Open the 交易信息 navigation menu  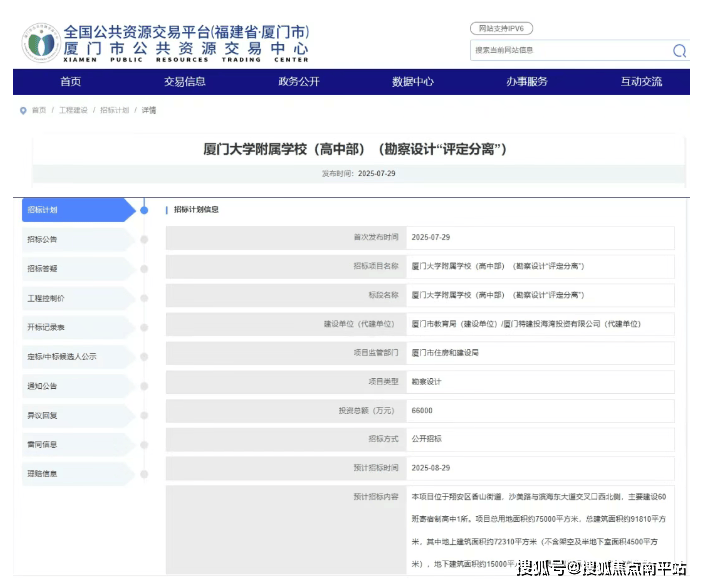[185, 82]
